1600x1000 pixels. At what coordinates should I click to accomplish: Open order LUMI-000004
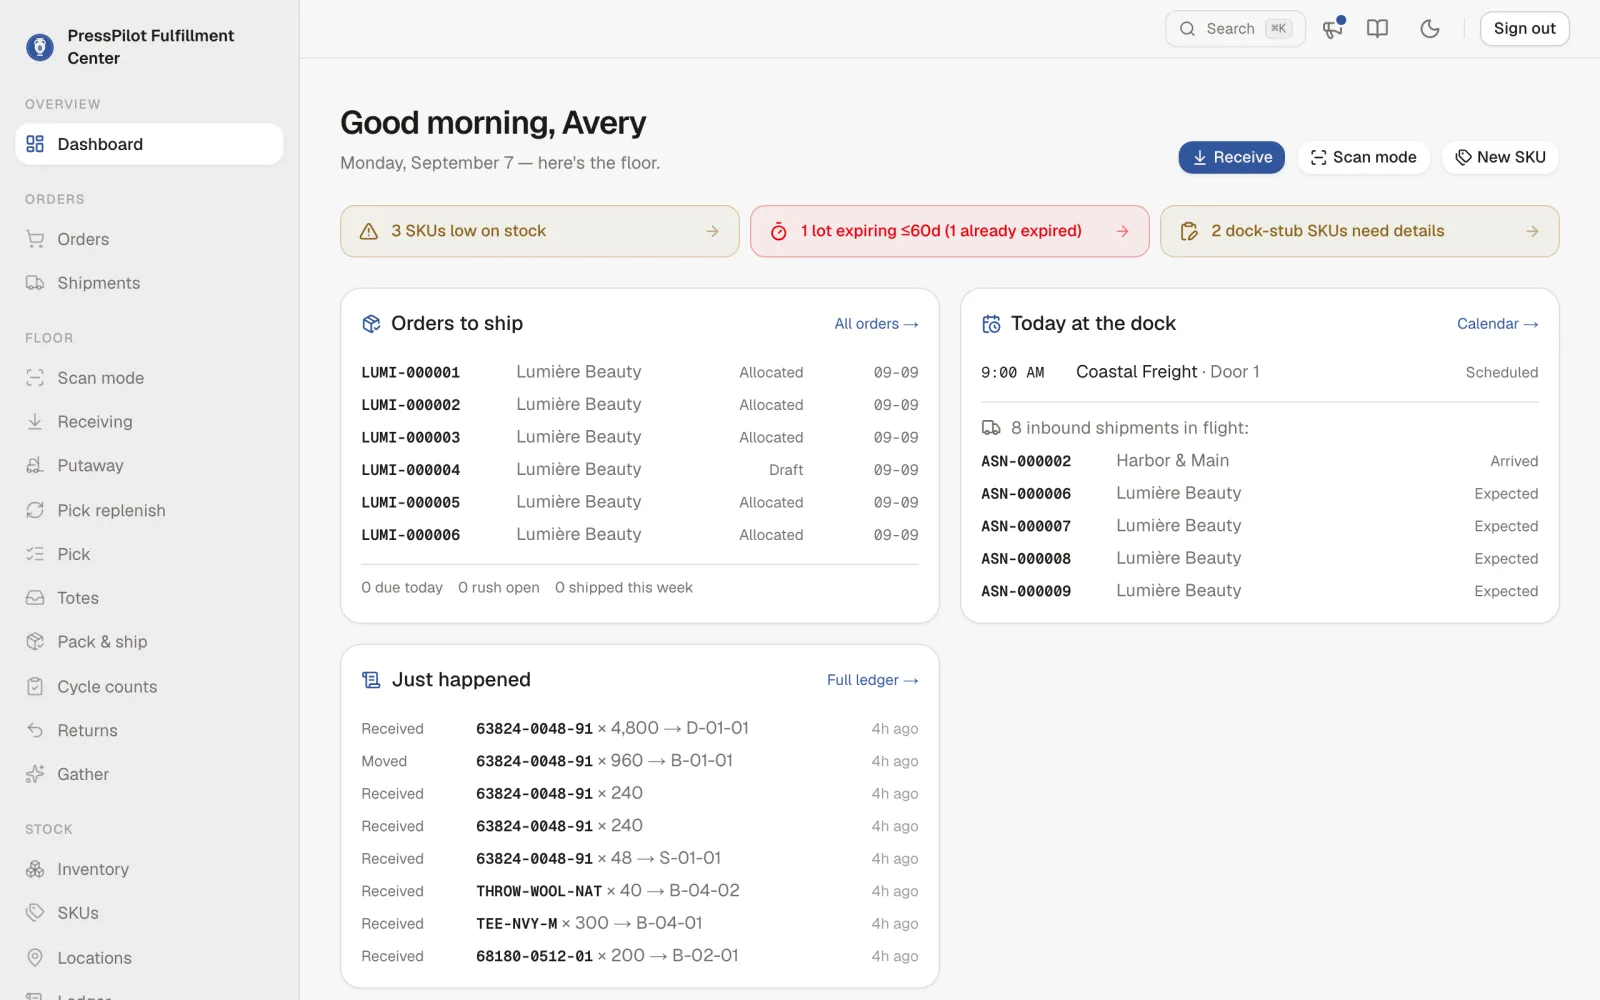pyautogui.click(x=640, y=470)
